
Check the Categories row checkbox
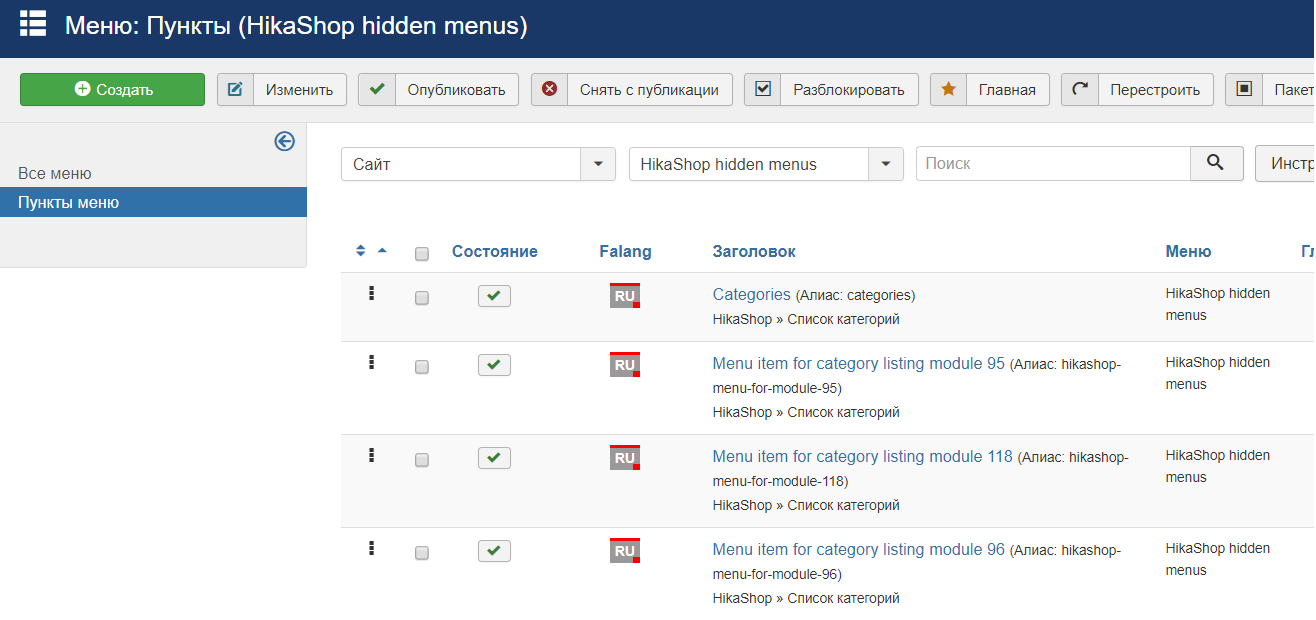coord(422,298)
